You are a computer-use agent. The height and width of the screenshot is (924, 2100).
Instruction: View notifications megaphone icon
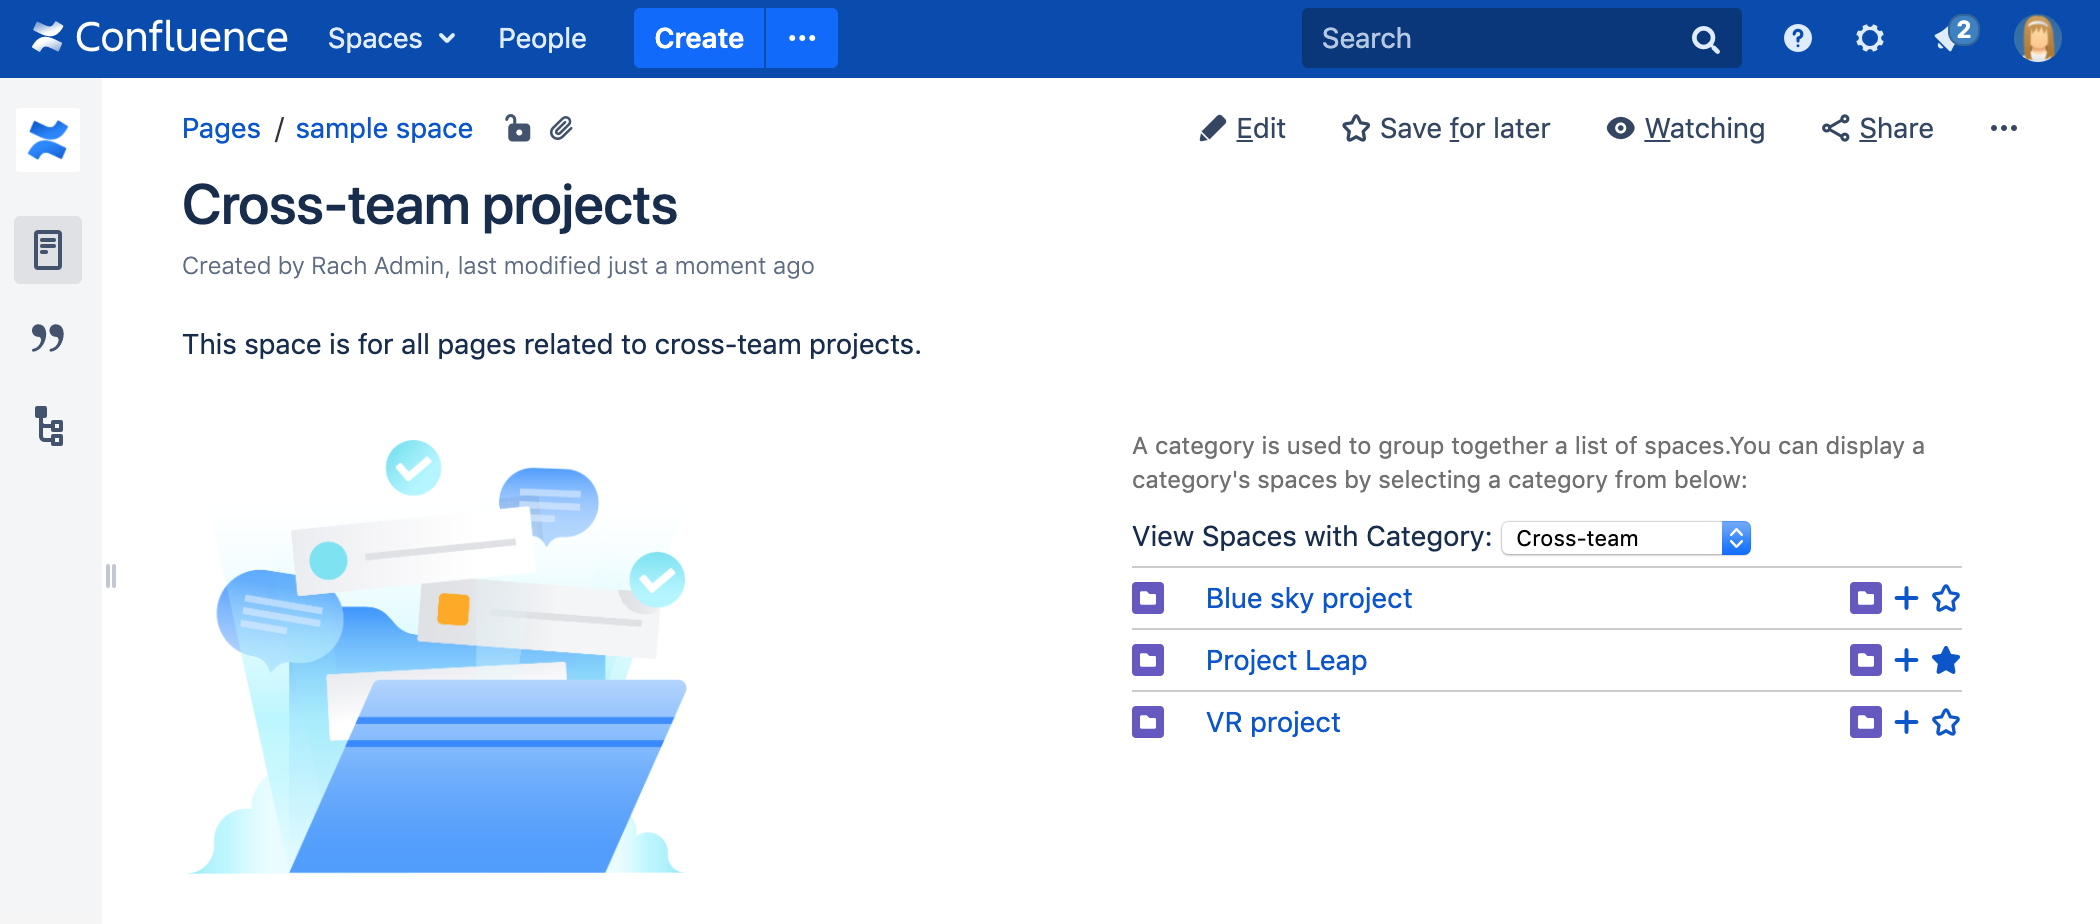tap(1947, 39)
